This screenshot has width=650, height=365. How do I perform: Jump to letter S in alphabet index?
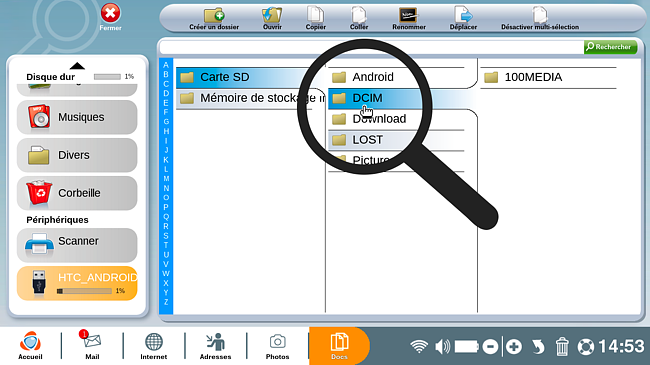(x=166, y=236)
